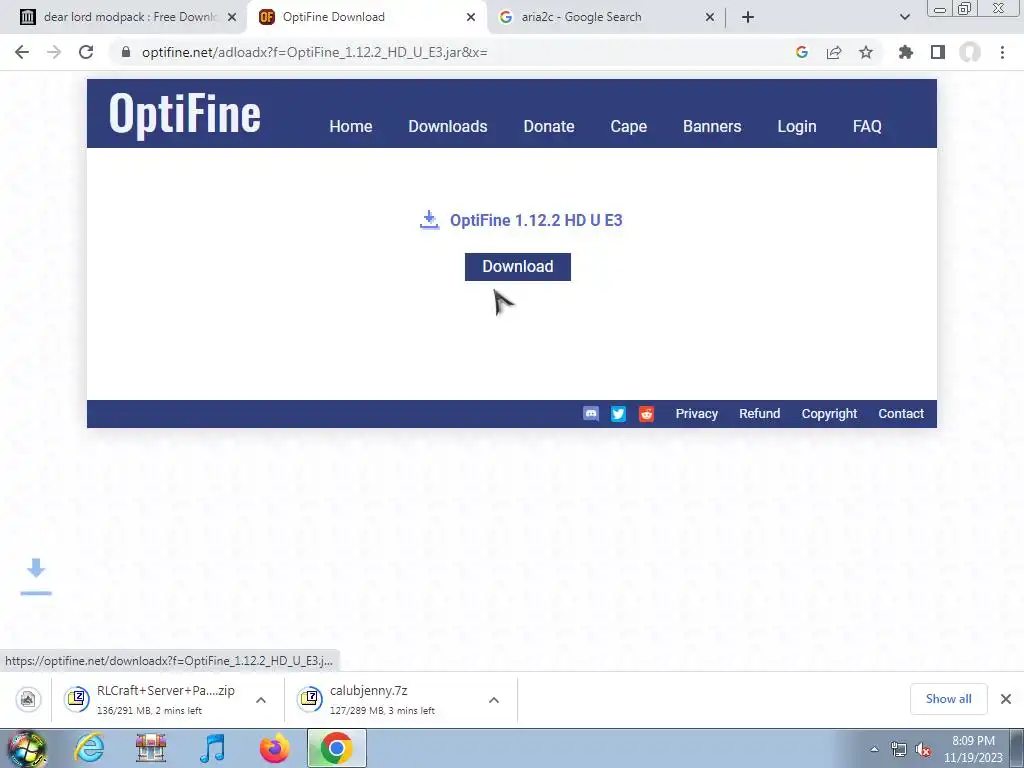Open the Chrome profile avatar
This screenshot has height=768, width=1024.
coord(970,52)
